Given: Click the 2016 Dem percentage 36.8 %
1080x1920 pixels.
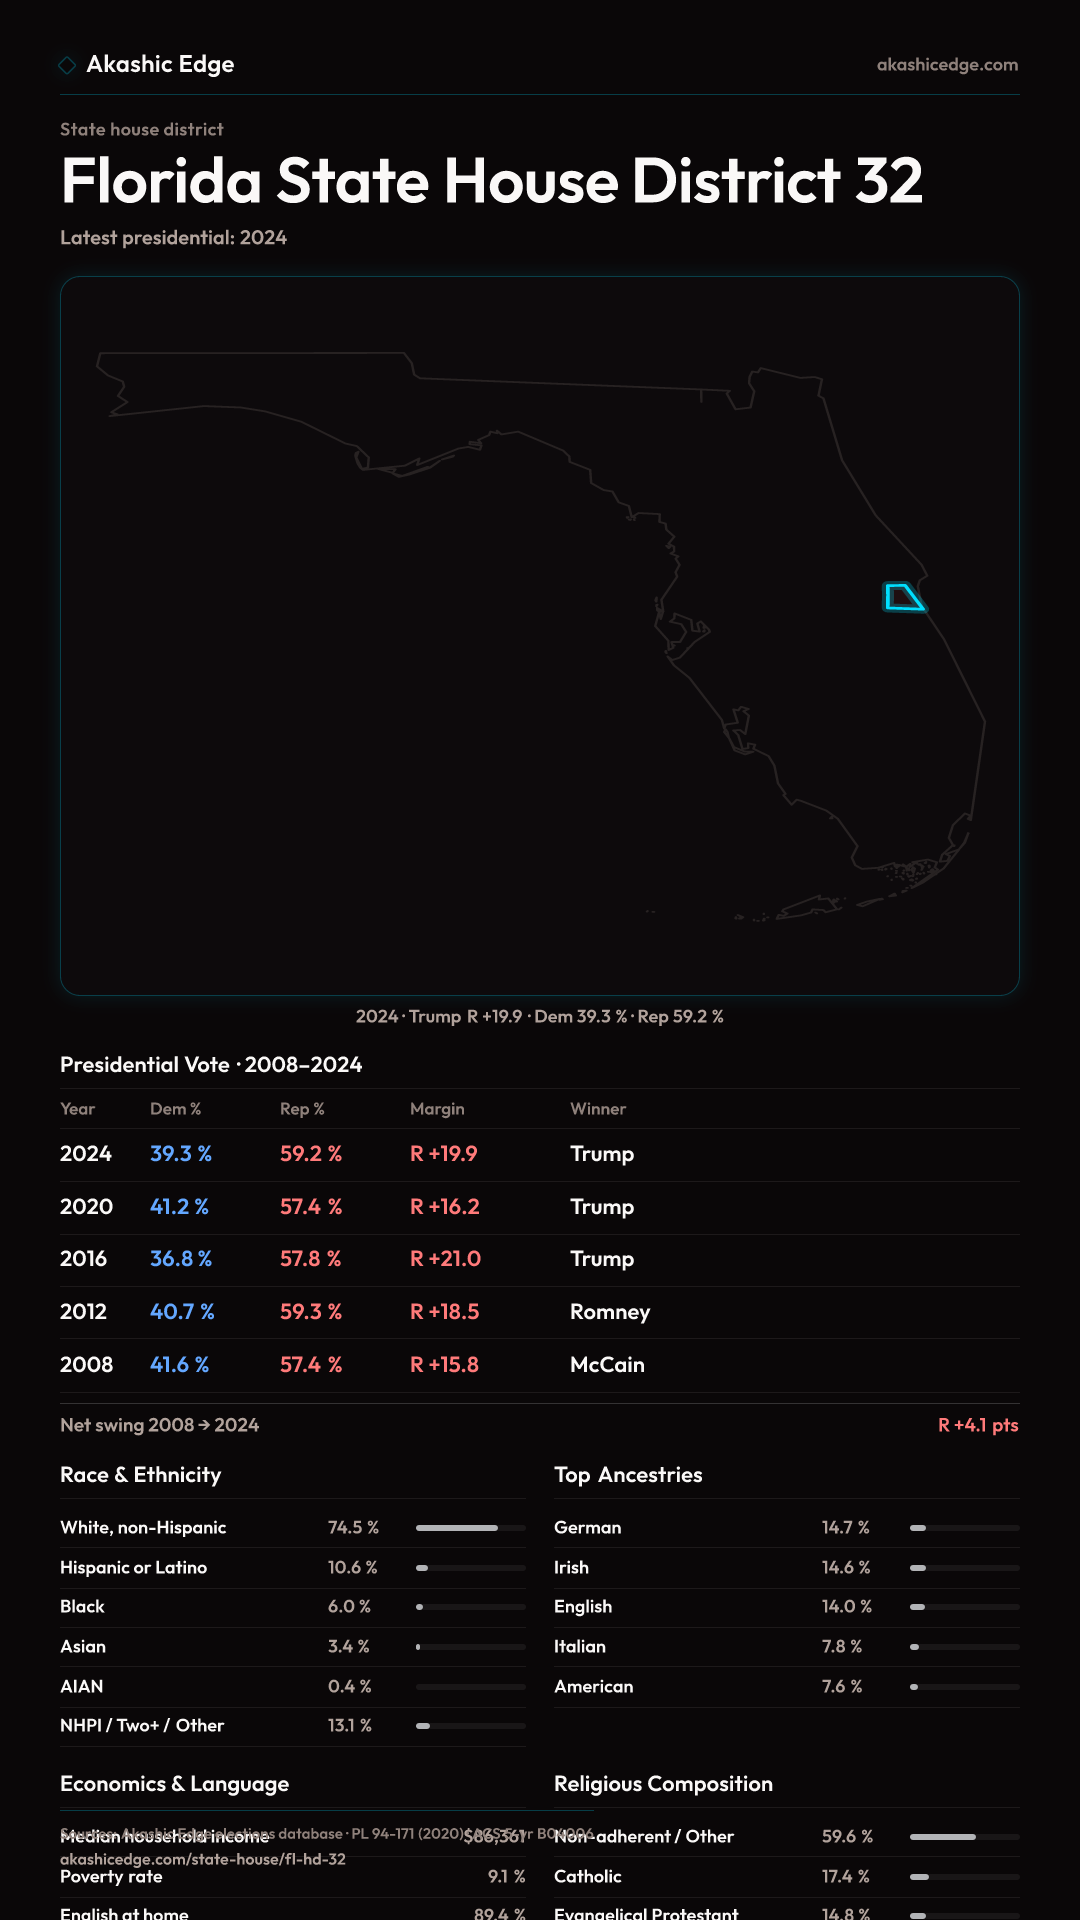Looking at the screenshot, I should click(x=181, y=1259).
